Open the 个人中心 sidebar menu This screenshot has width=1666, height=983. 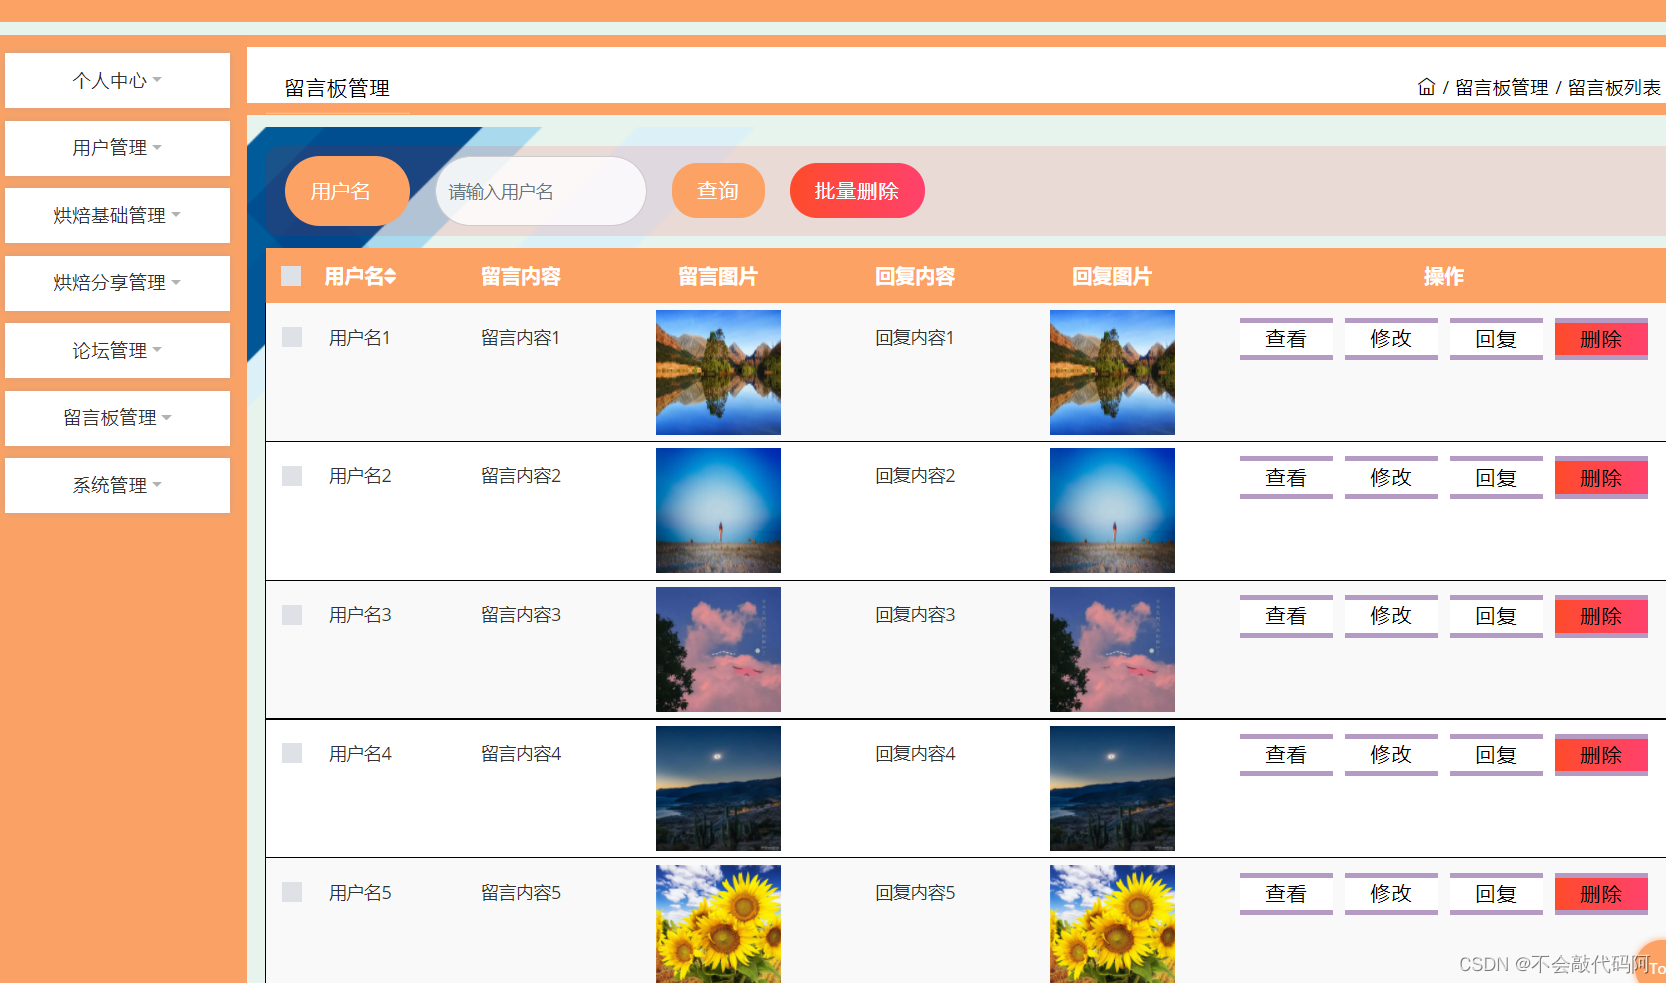(x=117, y=80)
